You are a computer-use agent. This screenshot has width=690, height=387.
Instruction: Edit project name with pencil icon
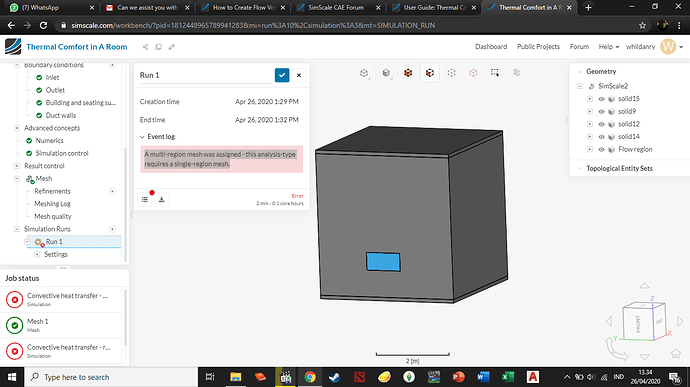tap(172, 47)
